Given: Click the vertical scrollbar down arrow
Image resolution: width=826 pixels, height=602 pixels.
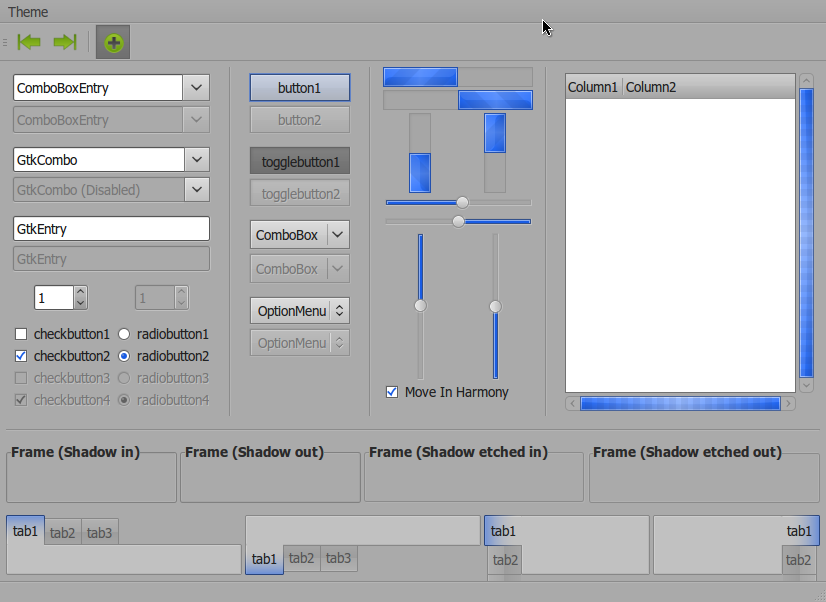Looking at the screenshot, I should click(806, 386).
